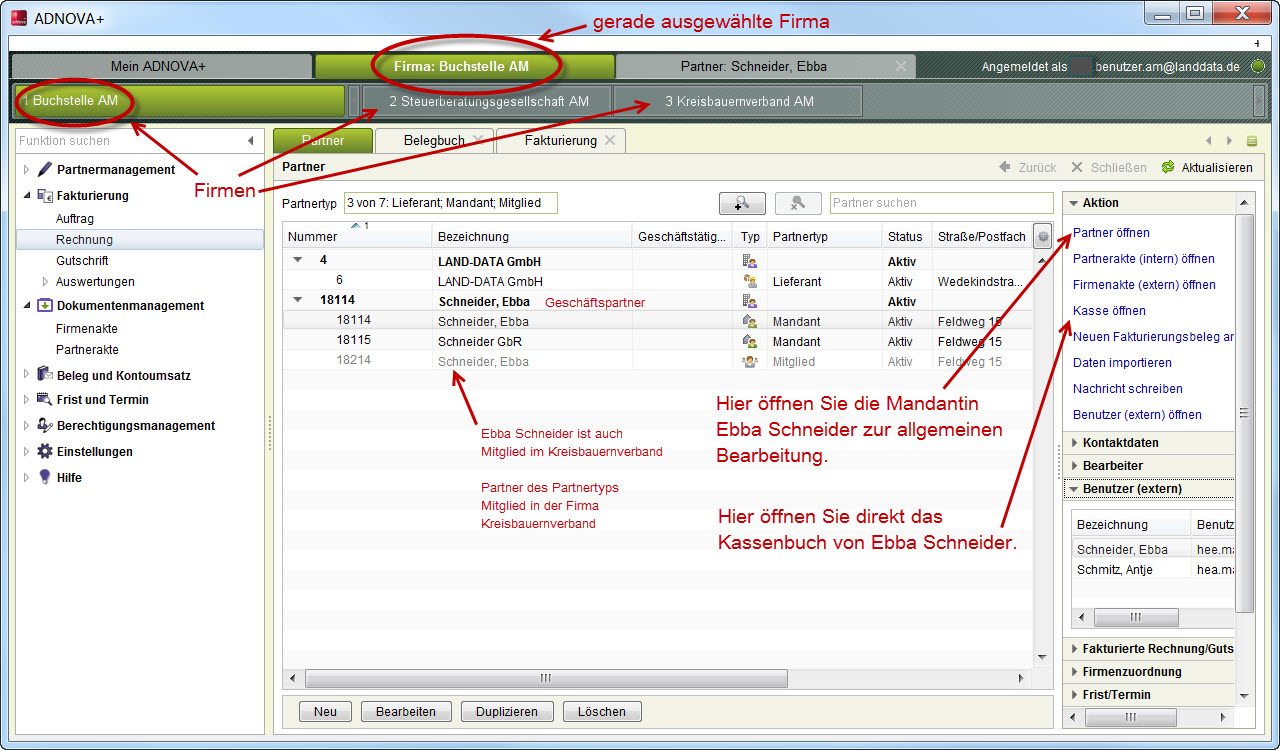Expand the Partnermanagement tree node
1280x750 pixels.
point(27,170)
